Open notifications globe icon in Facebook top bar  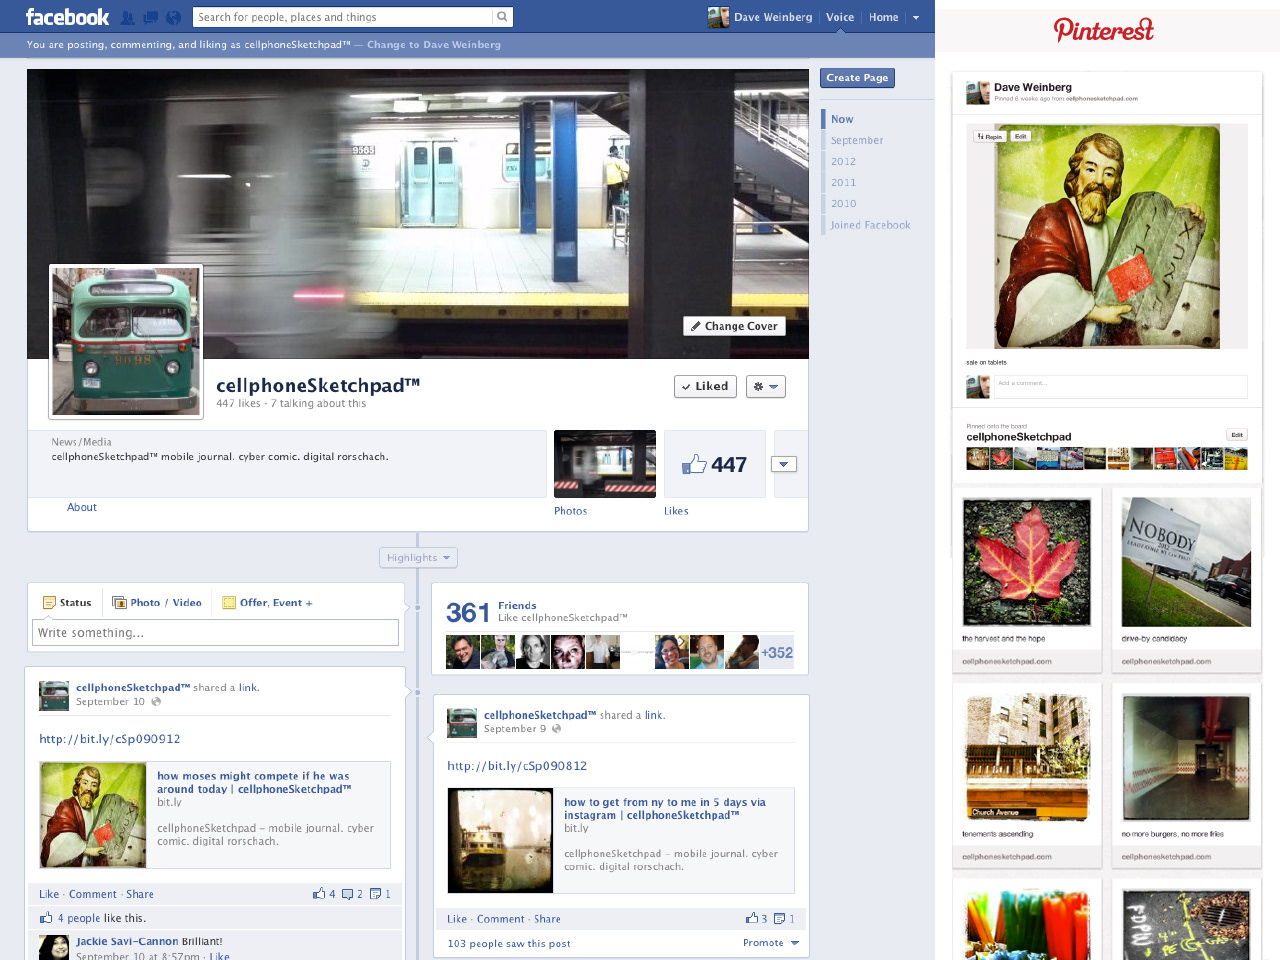(173, 17)
